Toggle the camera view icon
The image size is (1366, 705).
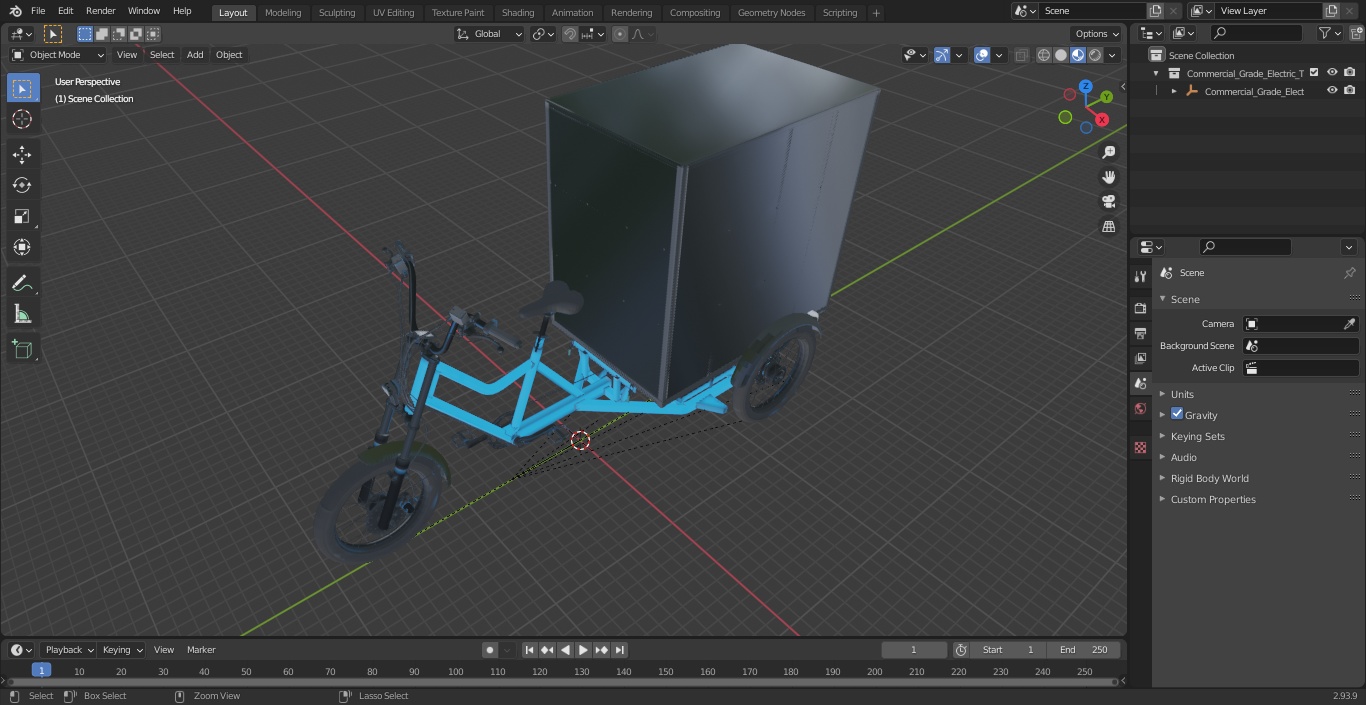(x=1108, y=201)
